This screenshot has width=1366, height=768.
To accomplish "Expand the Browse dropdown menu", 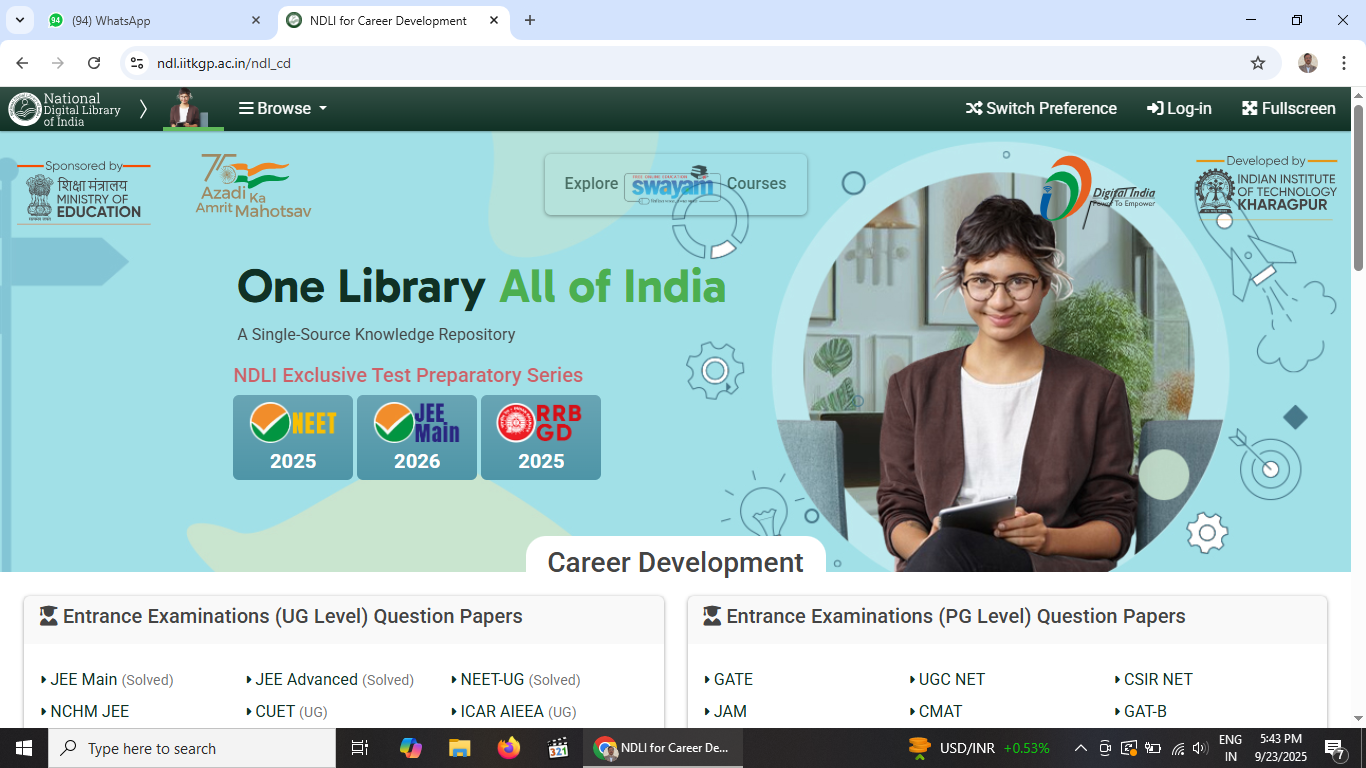I will pos(283,109).
